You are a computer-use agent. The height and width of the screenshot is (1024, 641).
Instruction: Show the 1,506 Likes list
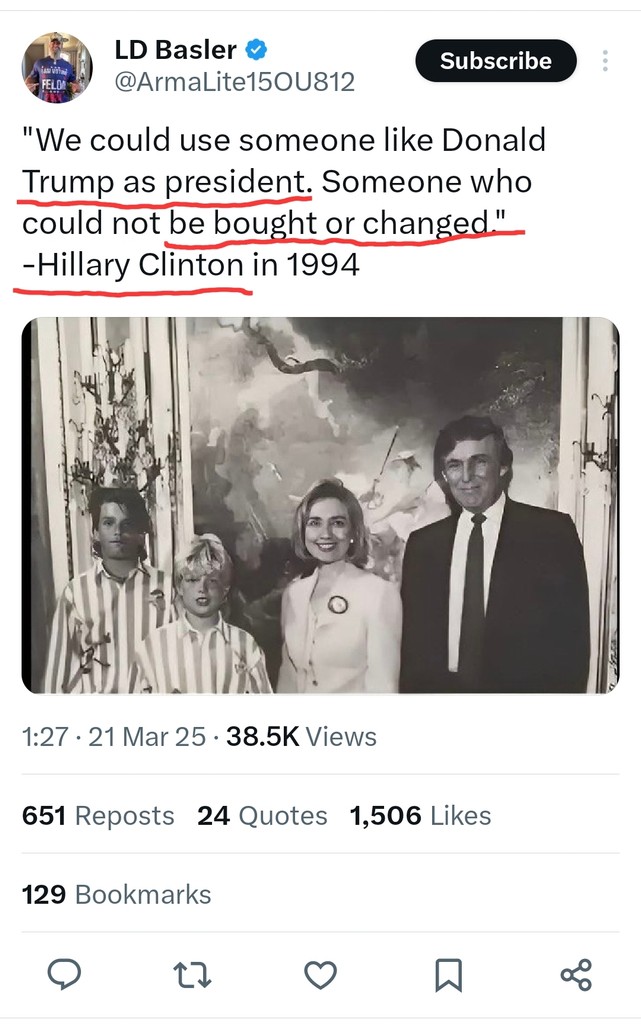click(x=420, y=816)
